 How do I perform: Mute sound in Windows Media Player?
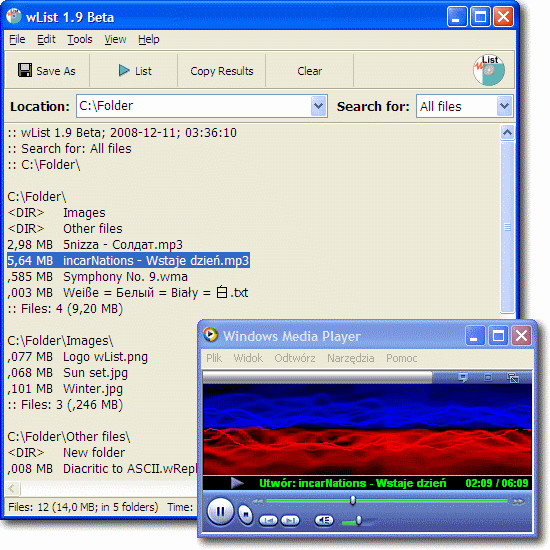coord(324,521)
